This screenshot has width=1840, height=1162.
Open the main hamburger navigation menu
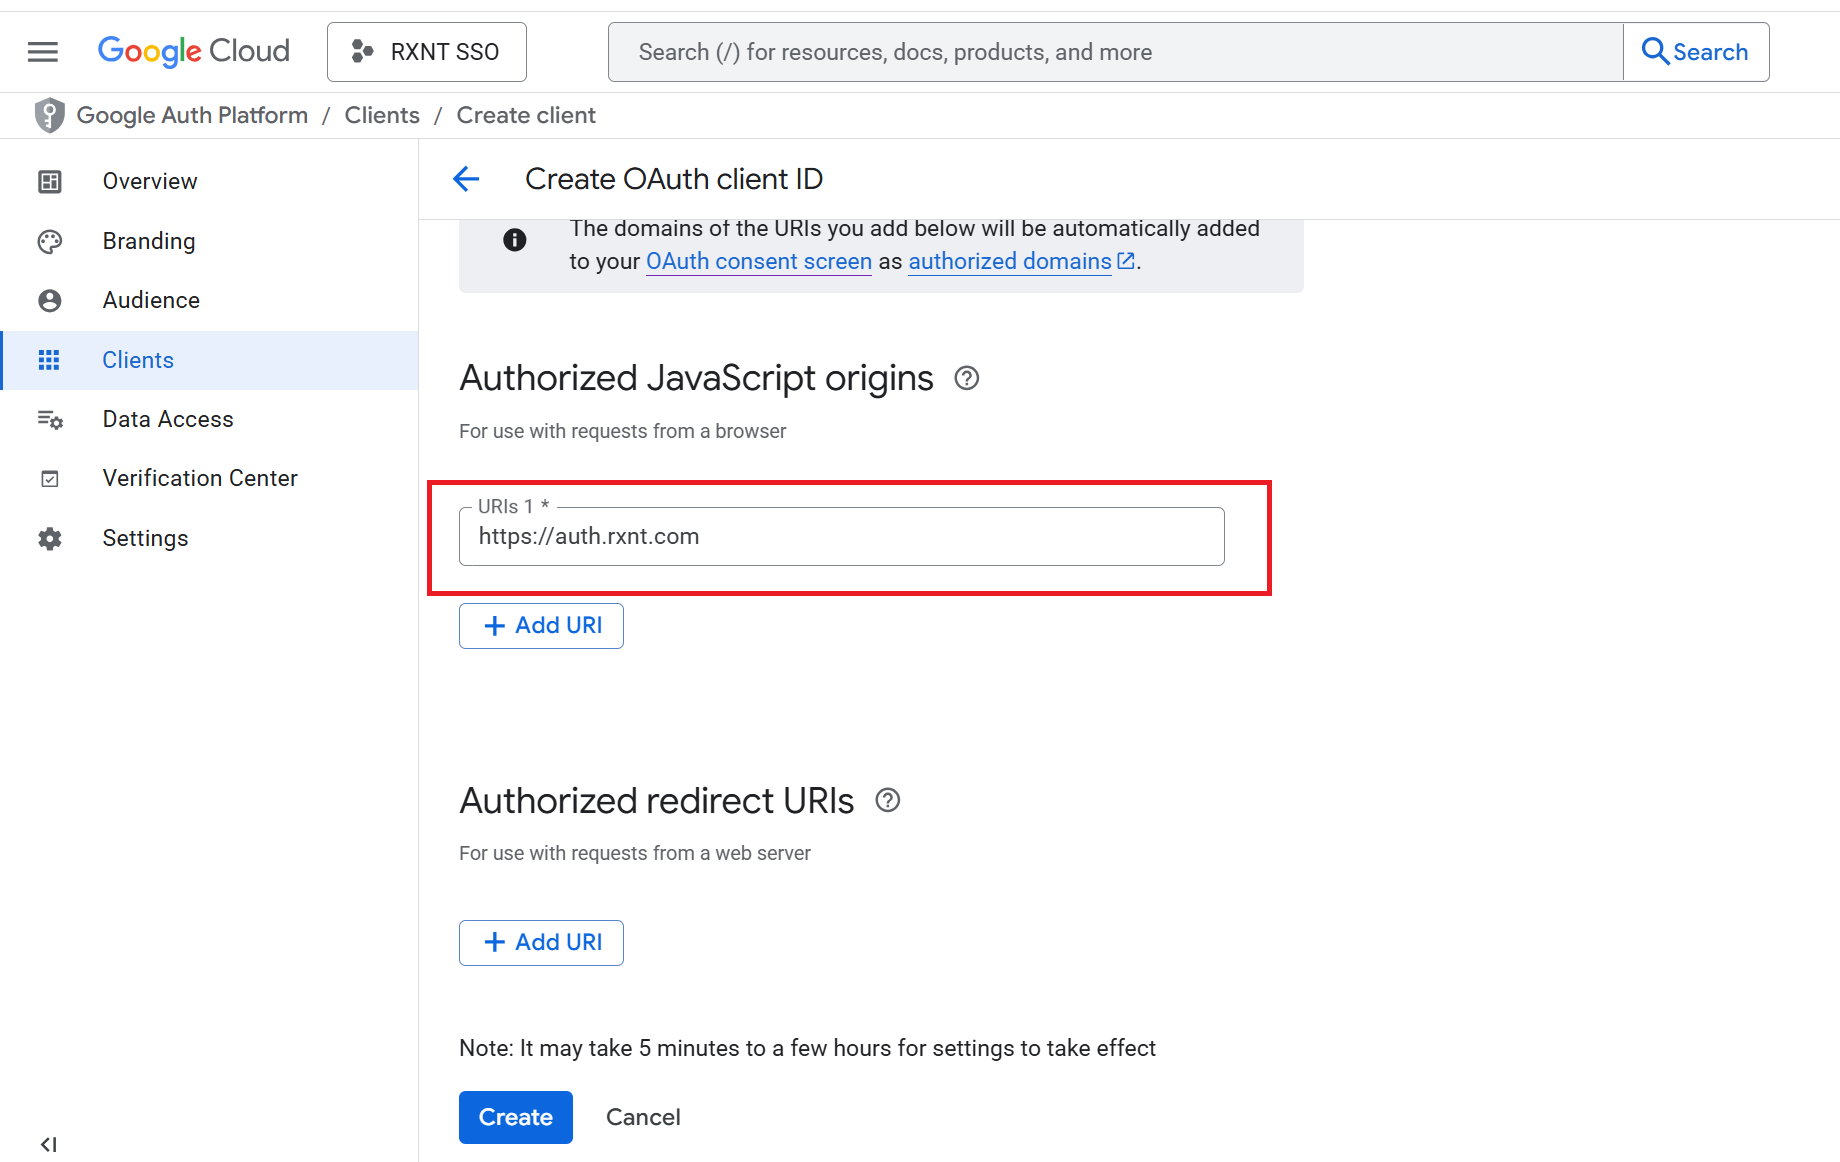point(42,52)
